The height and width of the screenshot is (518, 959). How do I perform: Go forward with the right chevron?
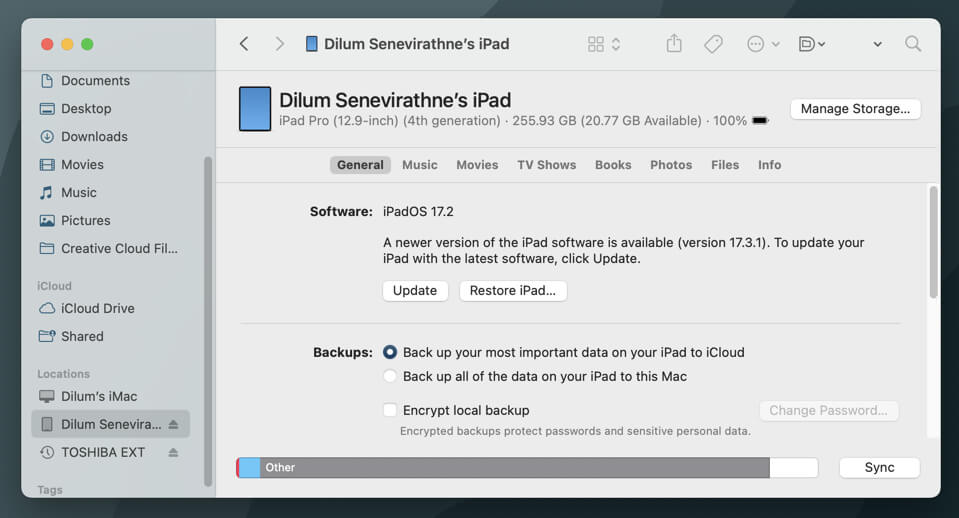[280, 44]
